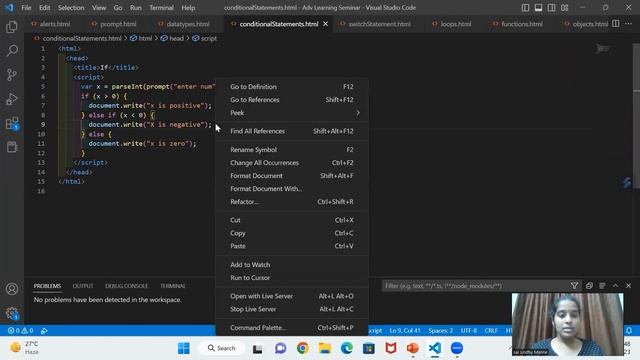640x360 pixels.
Task: Select Run to Cursor
Action: 292,278
